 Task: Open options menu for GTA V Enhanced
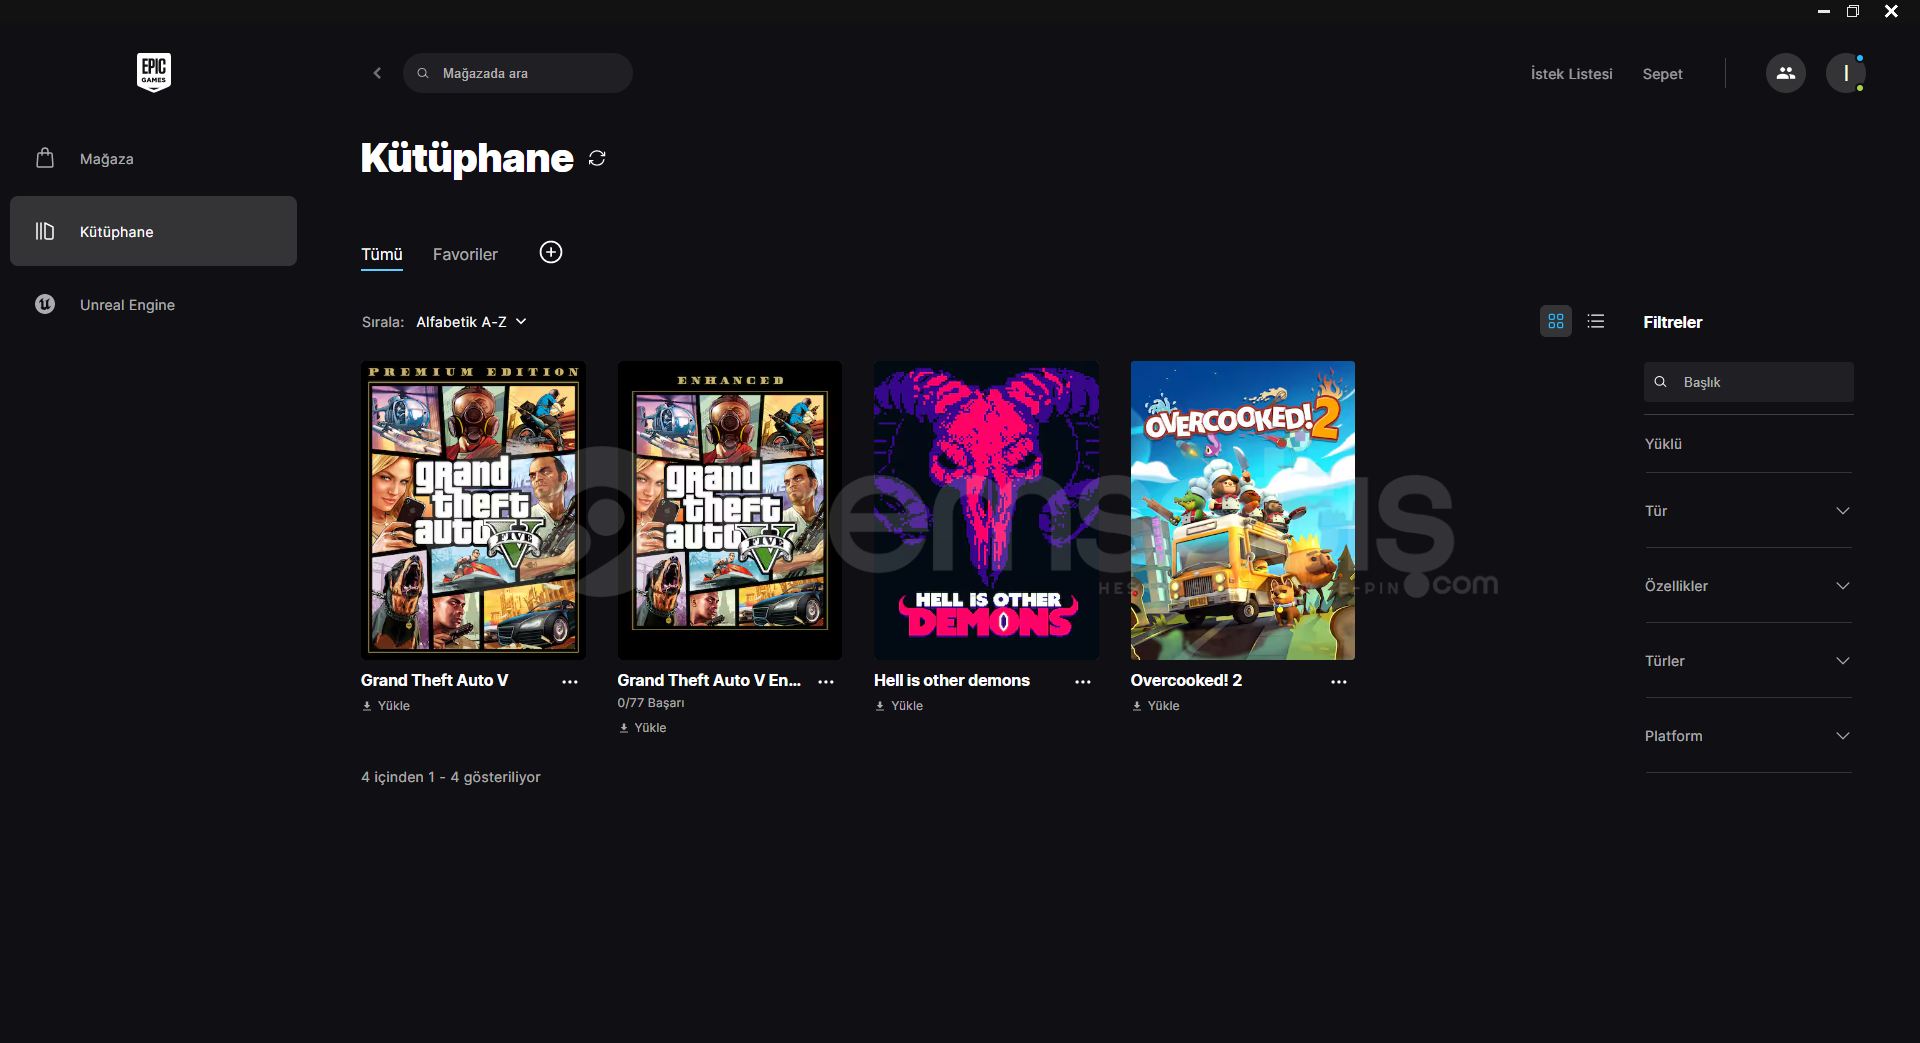[x=826, y=681]
